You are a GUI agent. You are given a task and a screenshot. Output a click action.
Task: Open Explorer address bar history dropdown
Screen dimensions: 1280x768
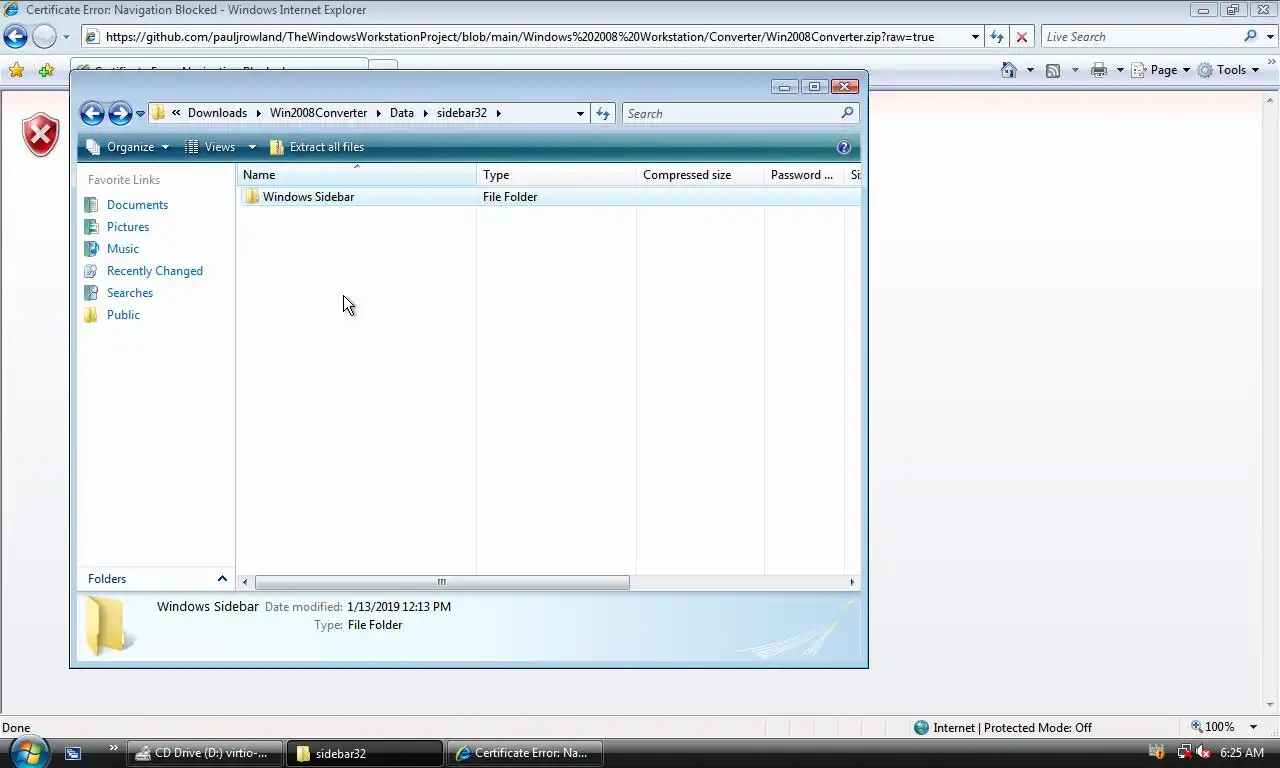pos(580,114)
